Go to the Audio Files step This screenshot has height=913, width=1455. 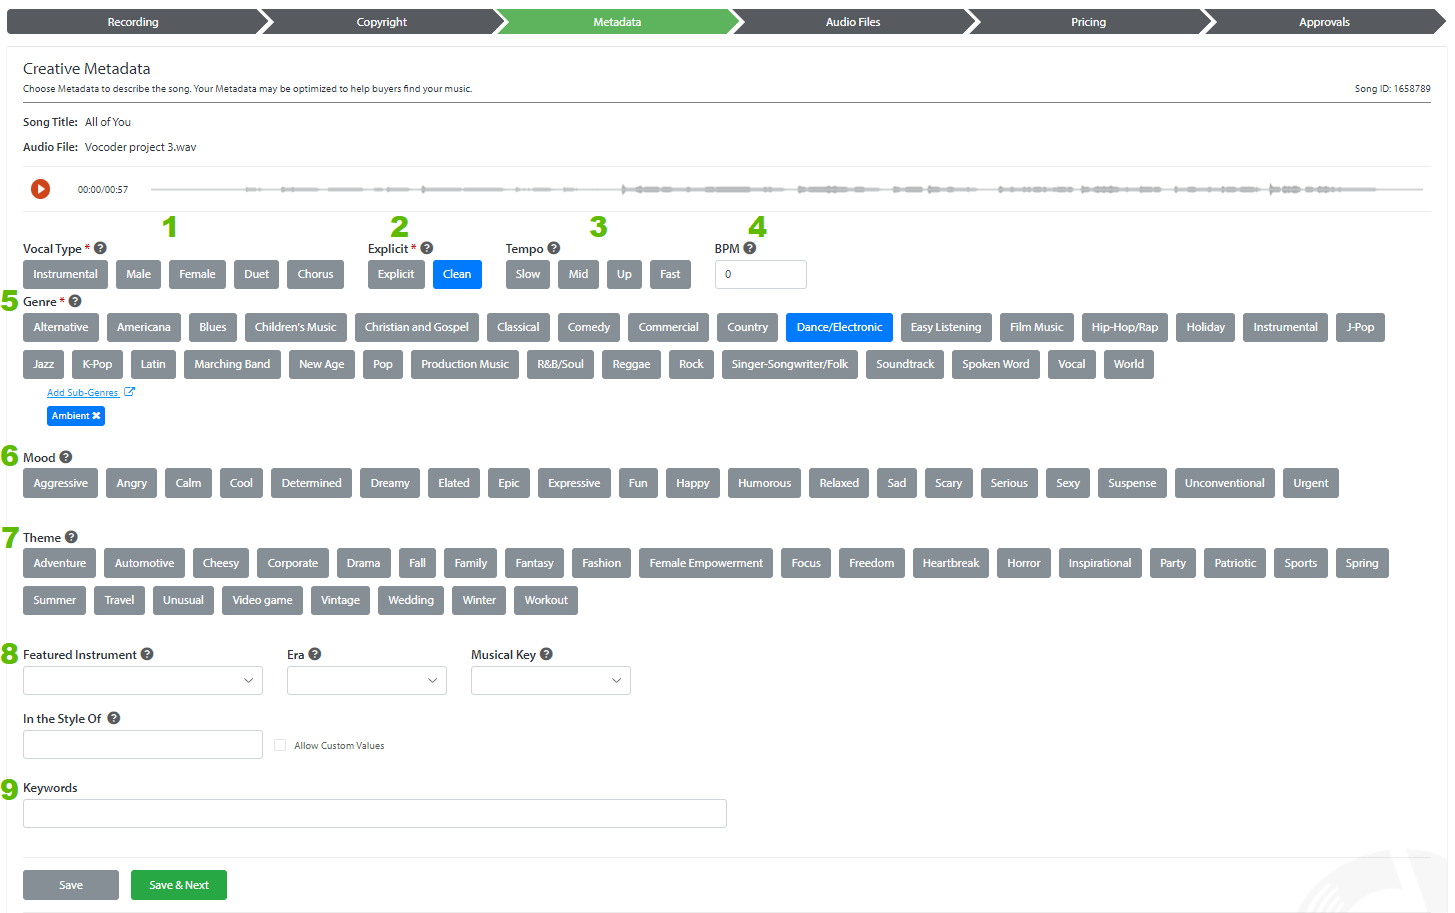click(853, 22)
